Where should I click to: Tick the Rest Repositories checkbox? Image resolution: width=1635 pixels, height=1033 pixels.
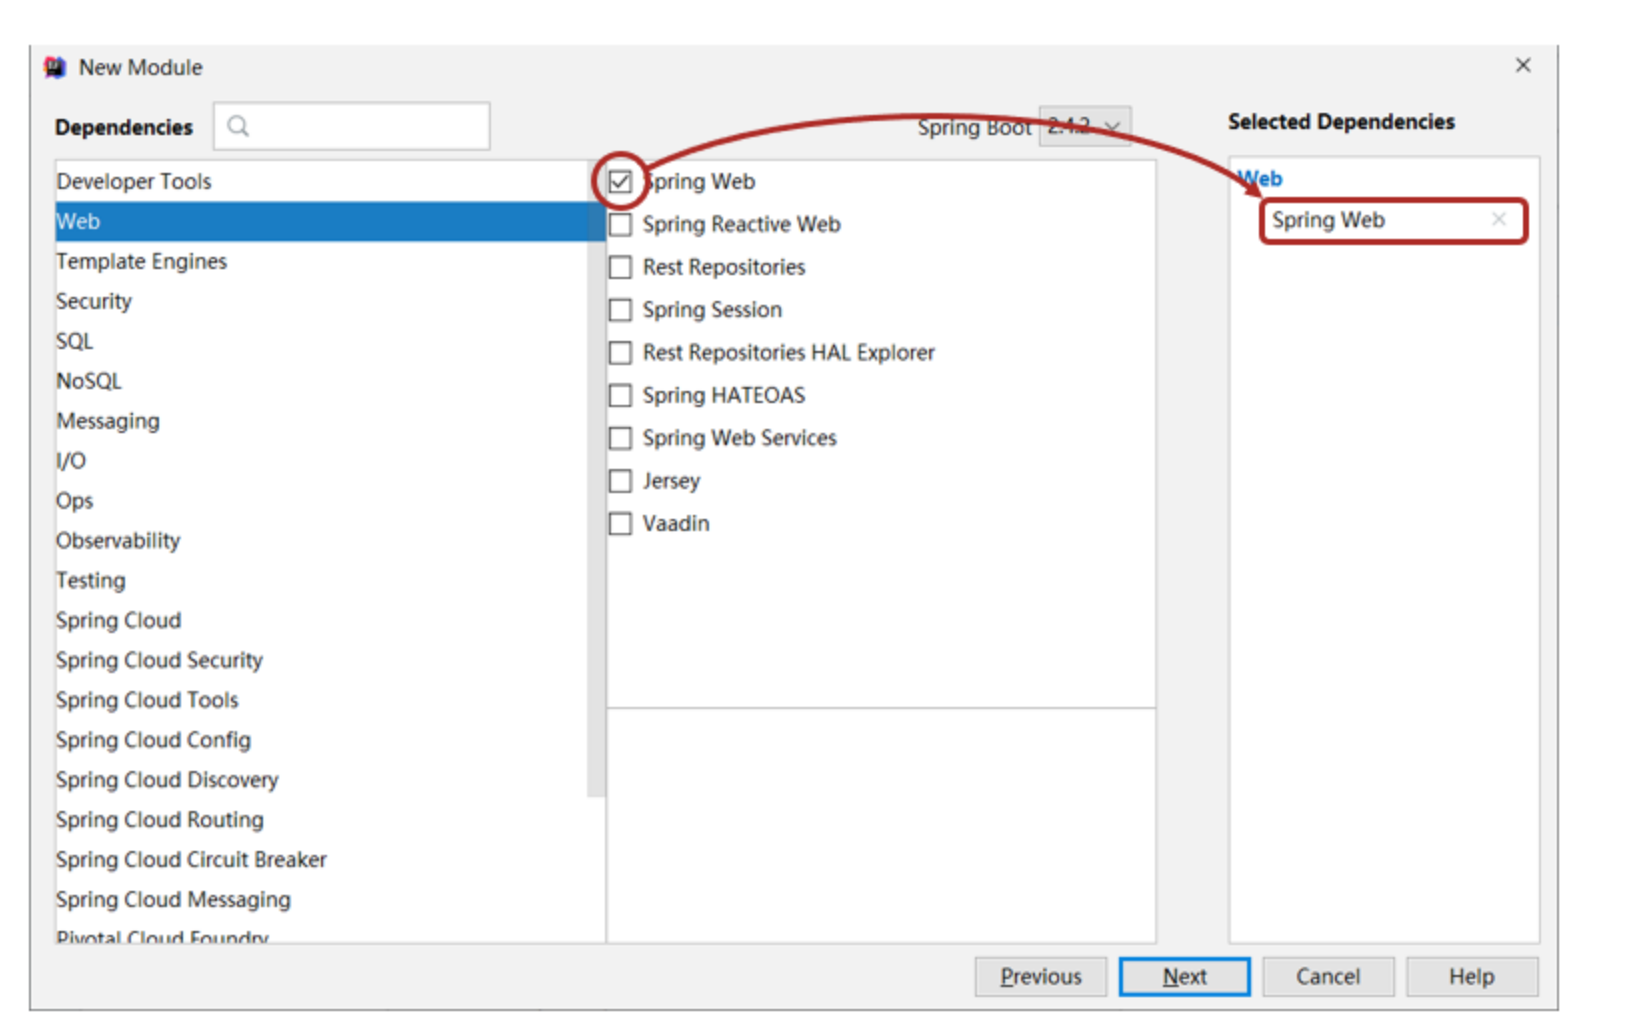620,267
